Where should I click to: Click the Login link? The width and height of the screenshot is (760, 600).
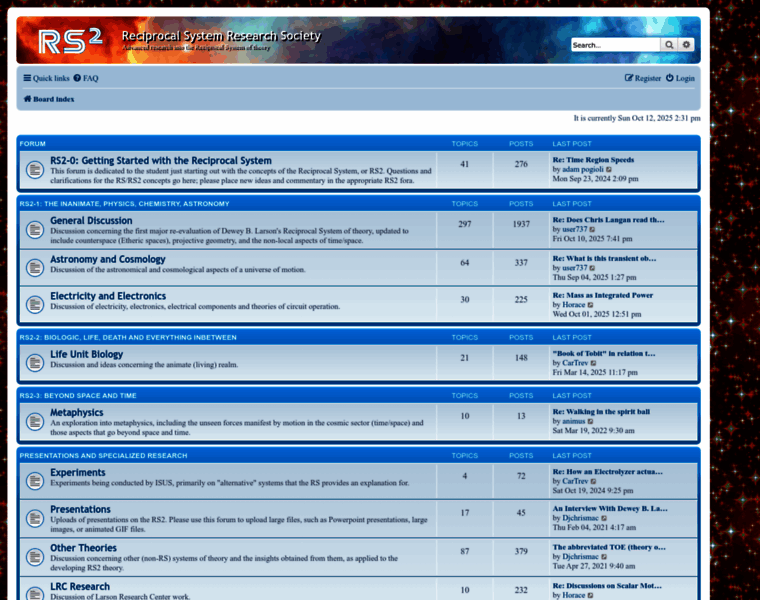[x=680, y=78]
